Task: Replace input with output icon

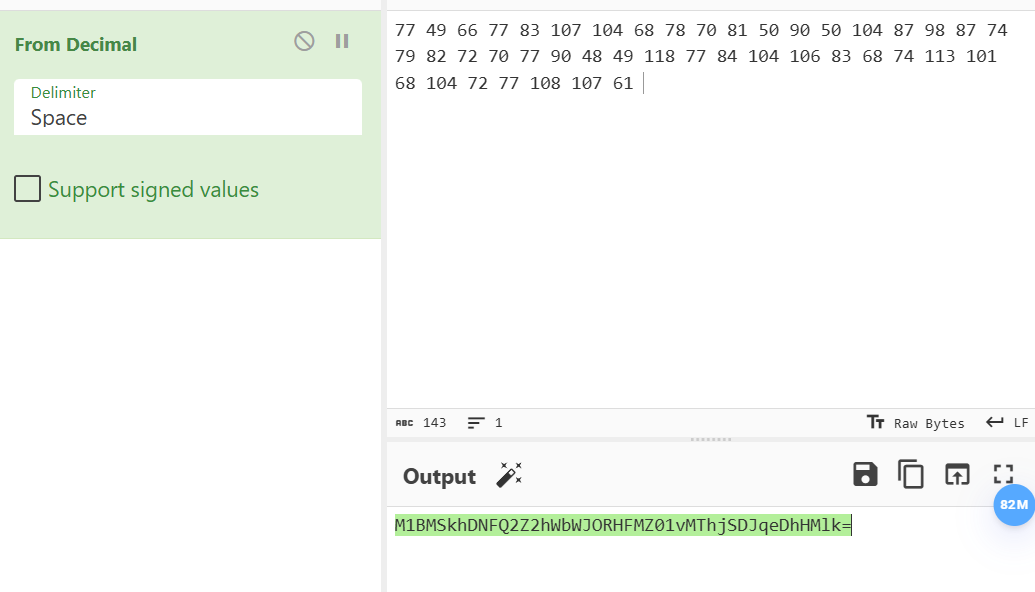Action: pos(957,475)
